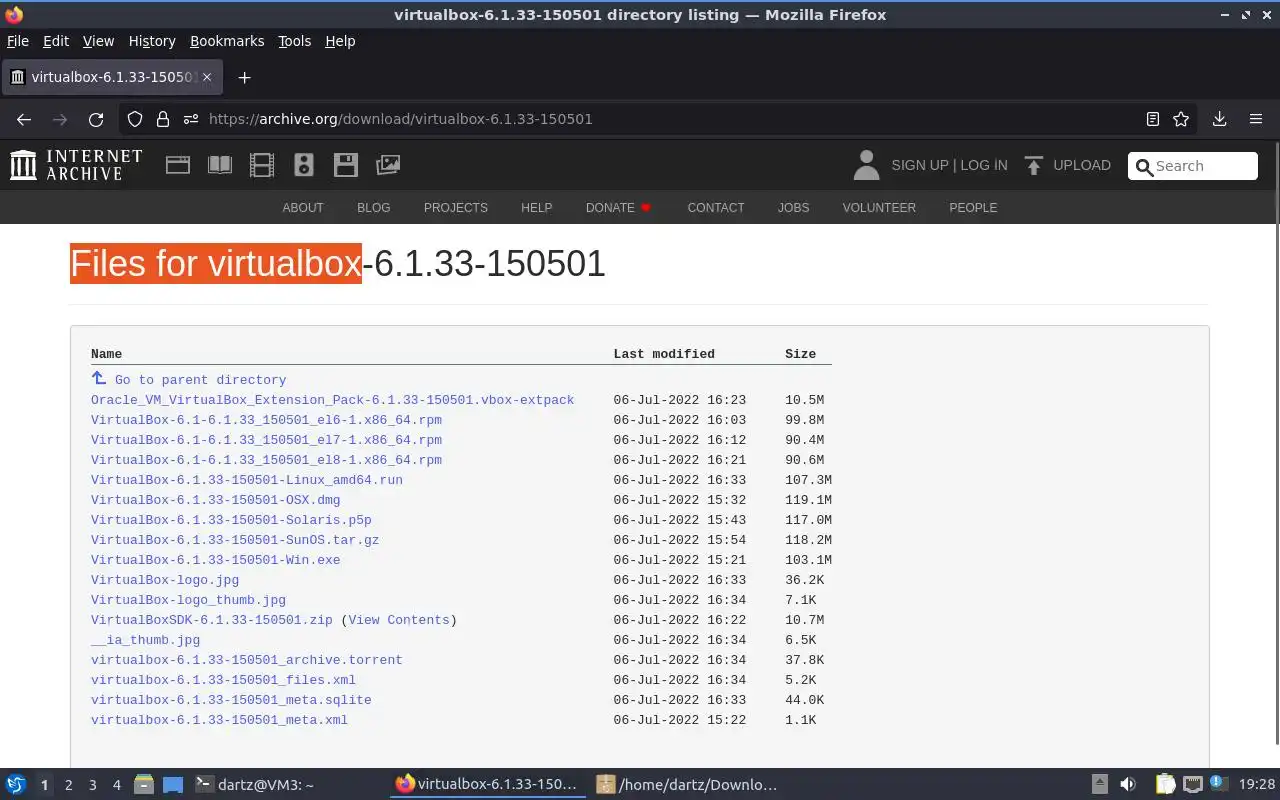Select the virtualbox-6.1.33 browser tab
This screenshot has width=1280, height=800.
[111, 77]
